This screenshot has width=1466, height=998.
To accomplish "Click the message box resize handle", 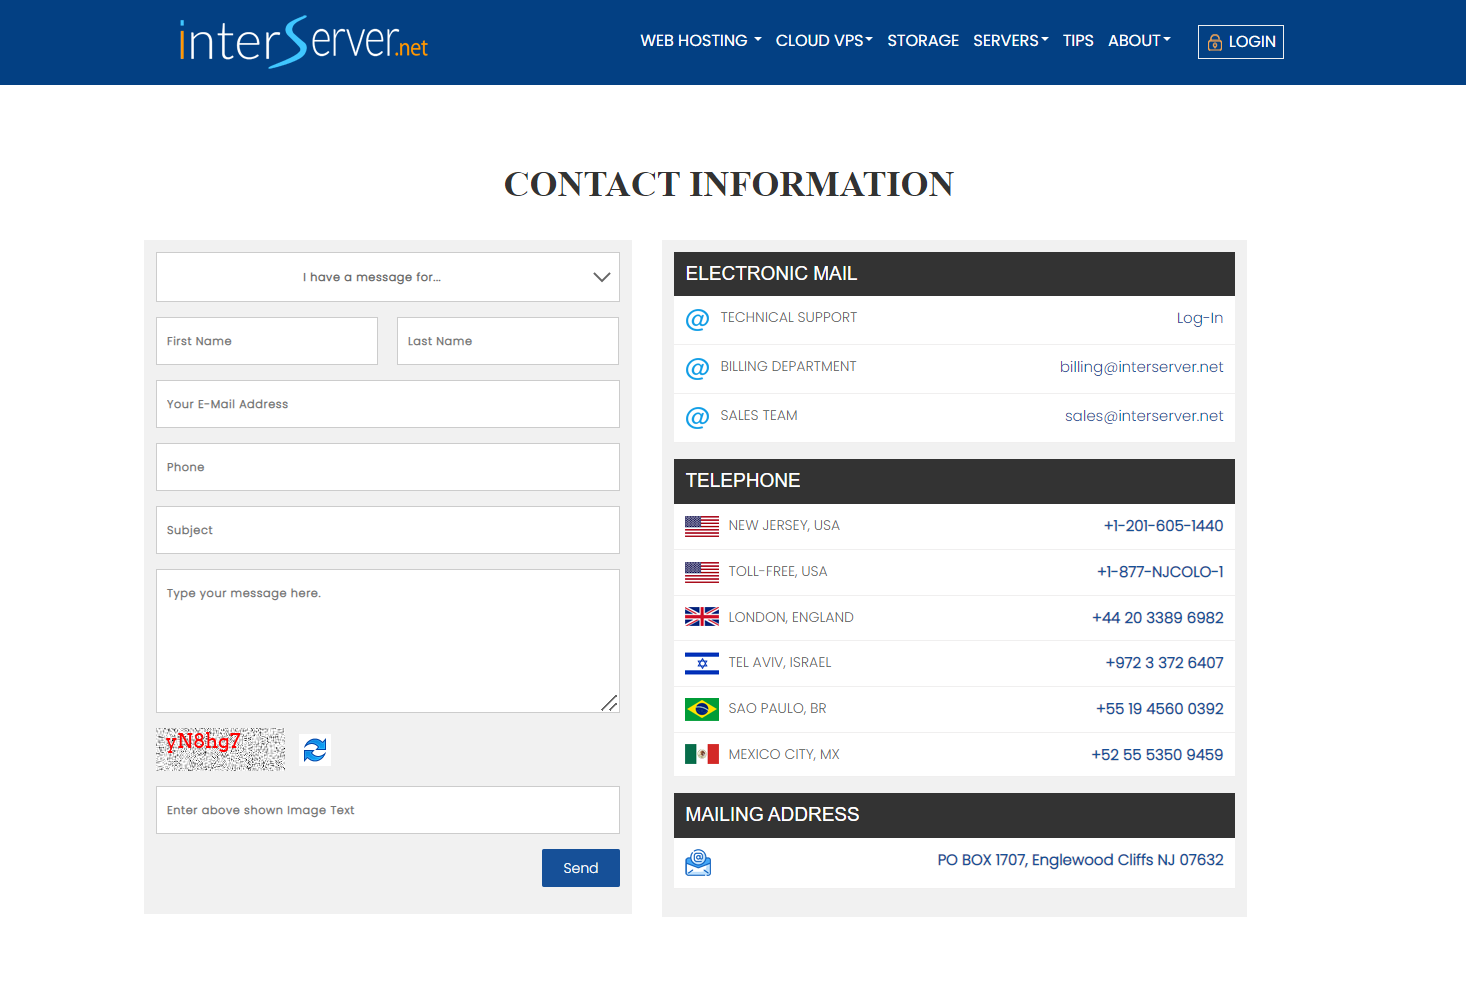I will 609,703.
